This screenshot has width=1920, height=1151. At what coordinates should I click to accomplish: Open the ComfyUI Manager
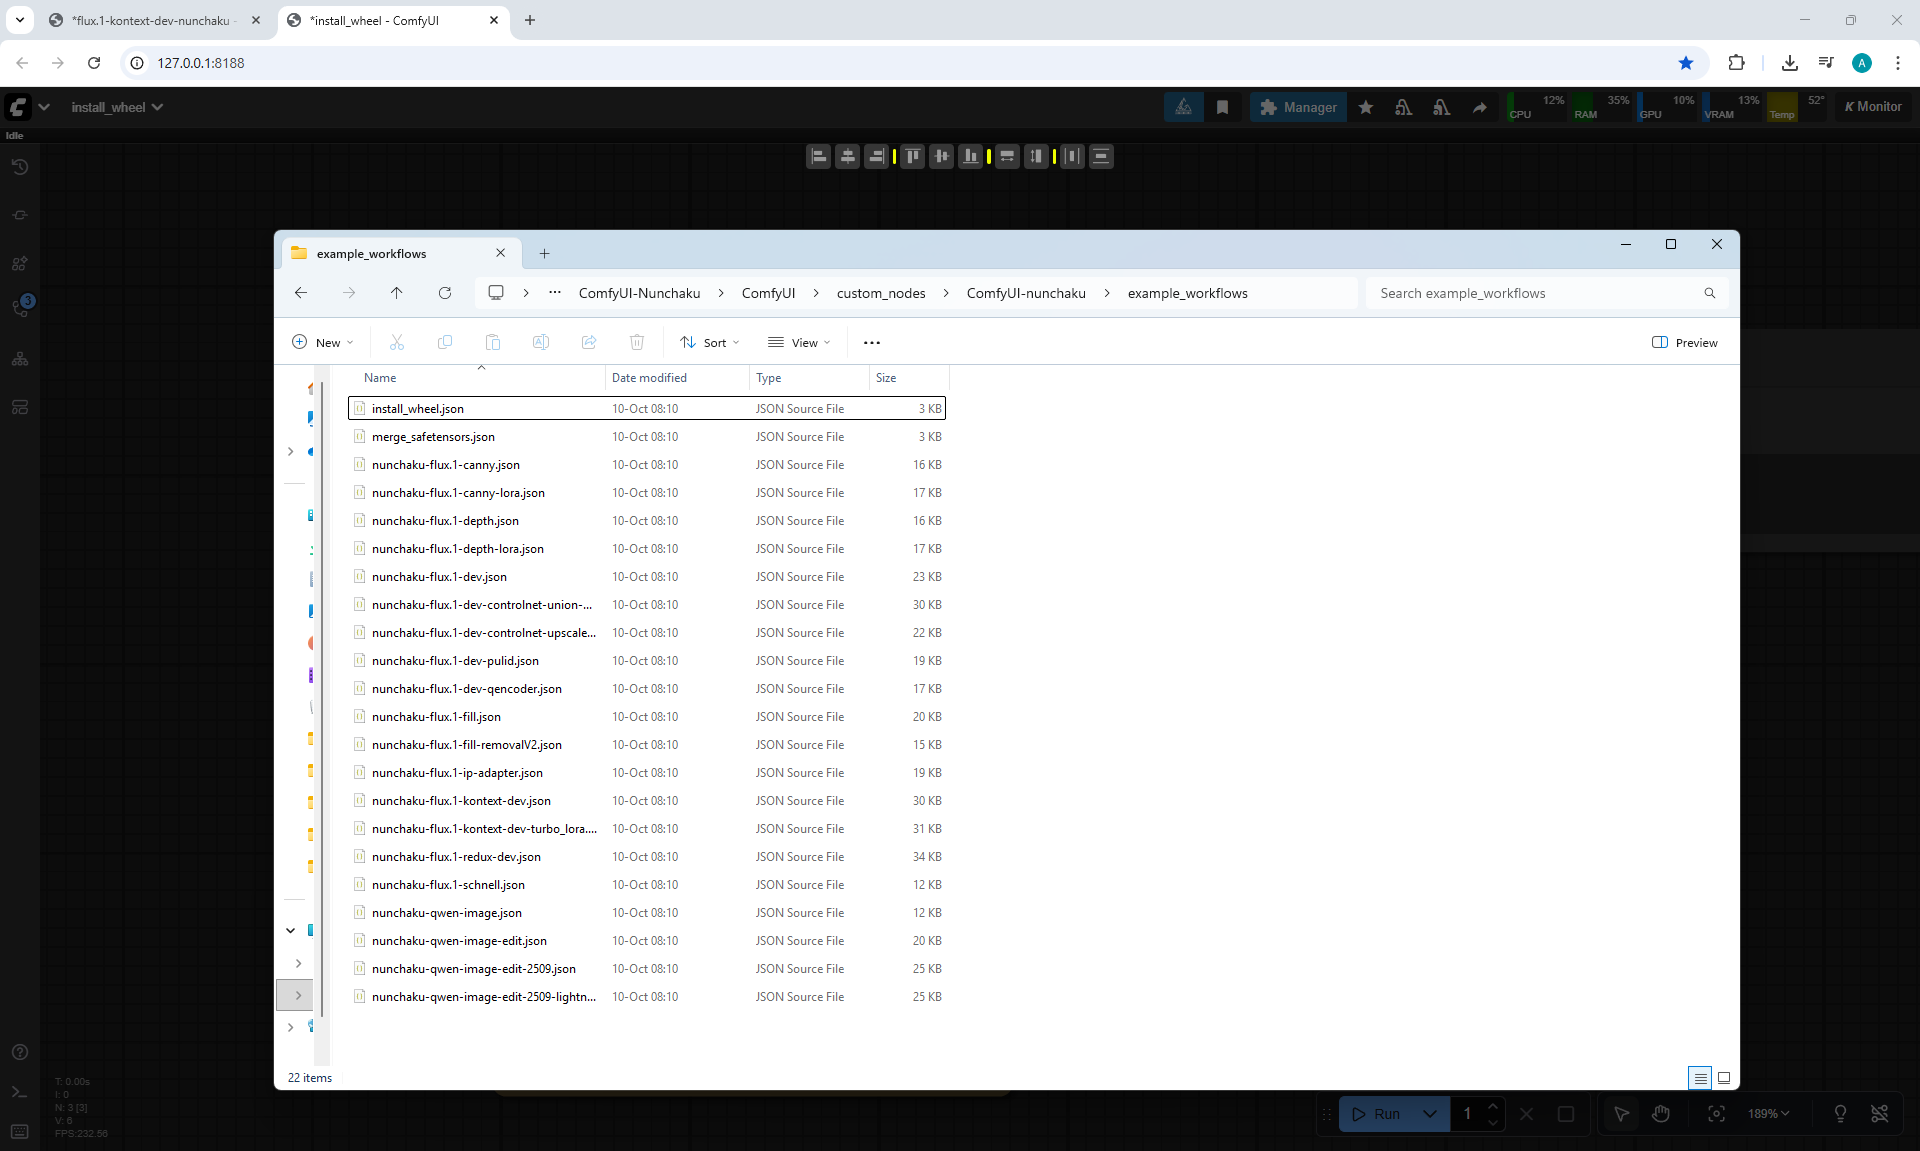pyautogui.click(x=1298, y=107)
